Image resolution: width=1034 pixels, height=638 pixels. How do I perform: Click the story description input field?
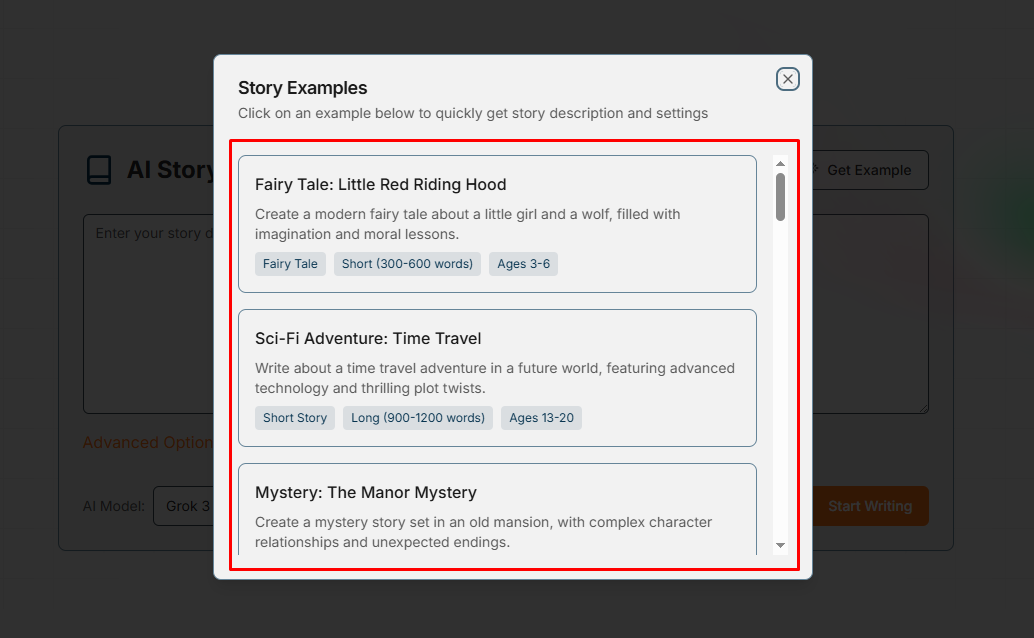148,314
